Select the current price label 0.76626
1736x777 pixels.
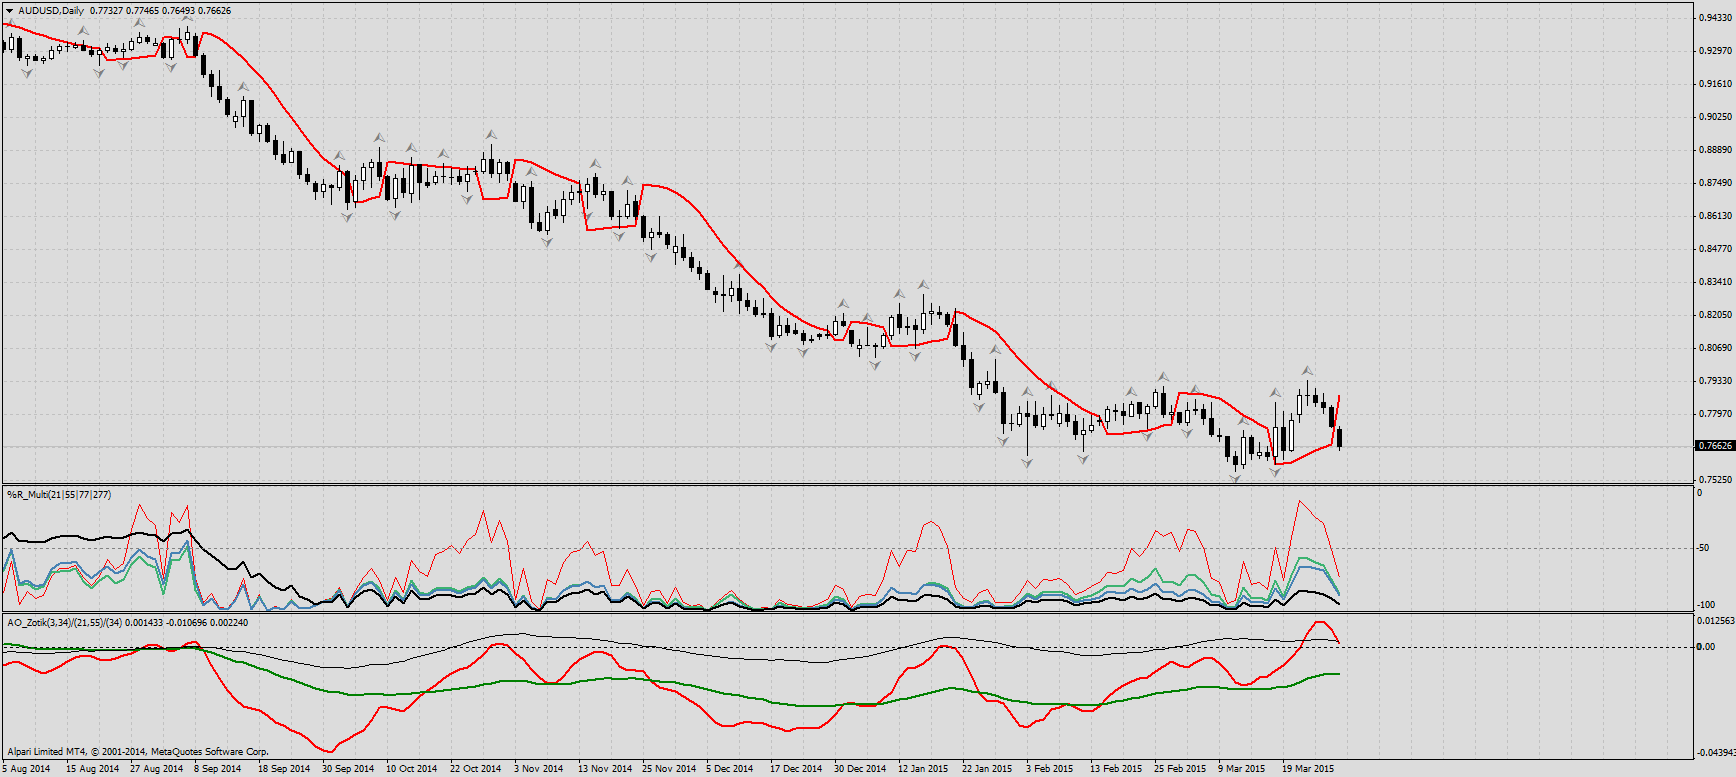(x=1715, y=446)
